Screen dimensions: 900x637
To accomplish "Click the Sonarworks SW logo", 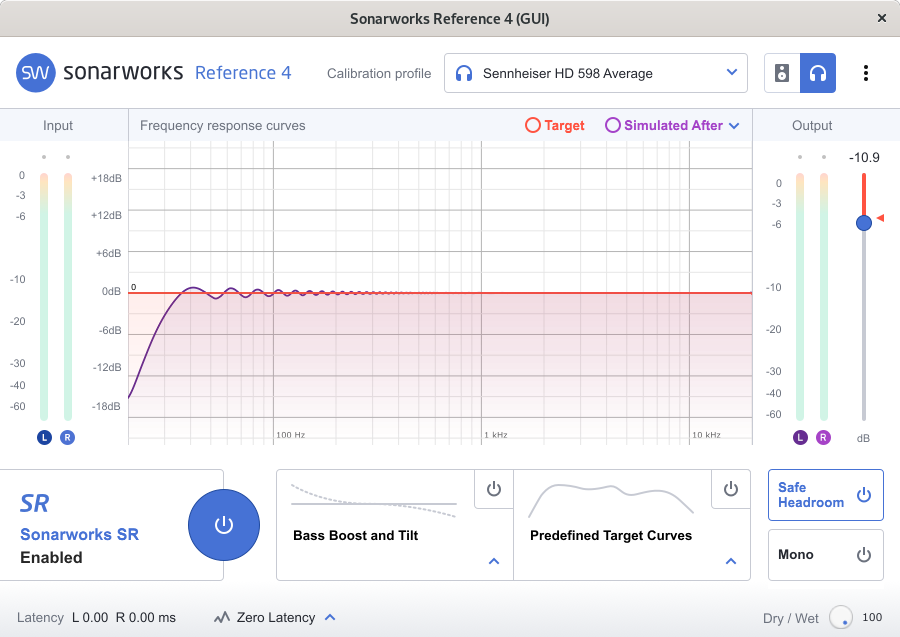I will (x=36, y=73).
